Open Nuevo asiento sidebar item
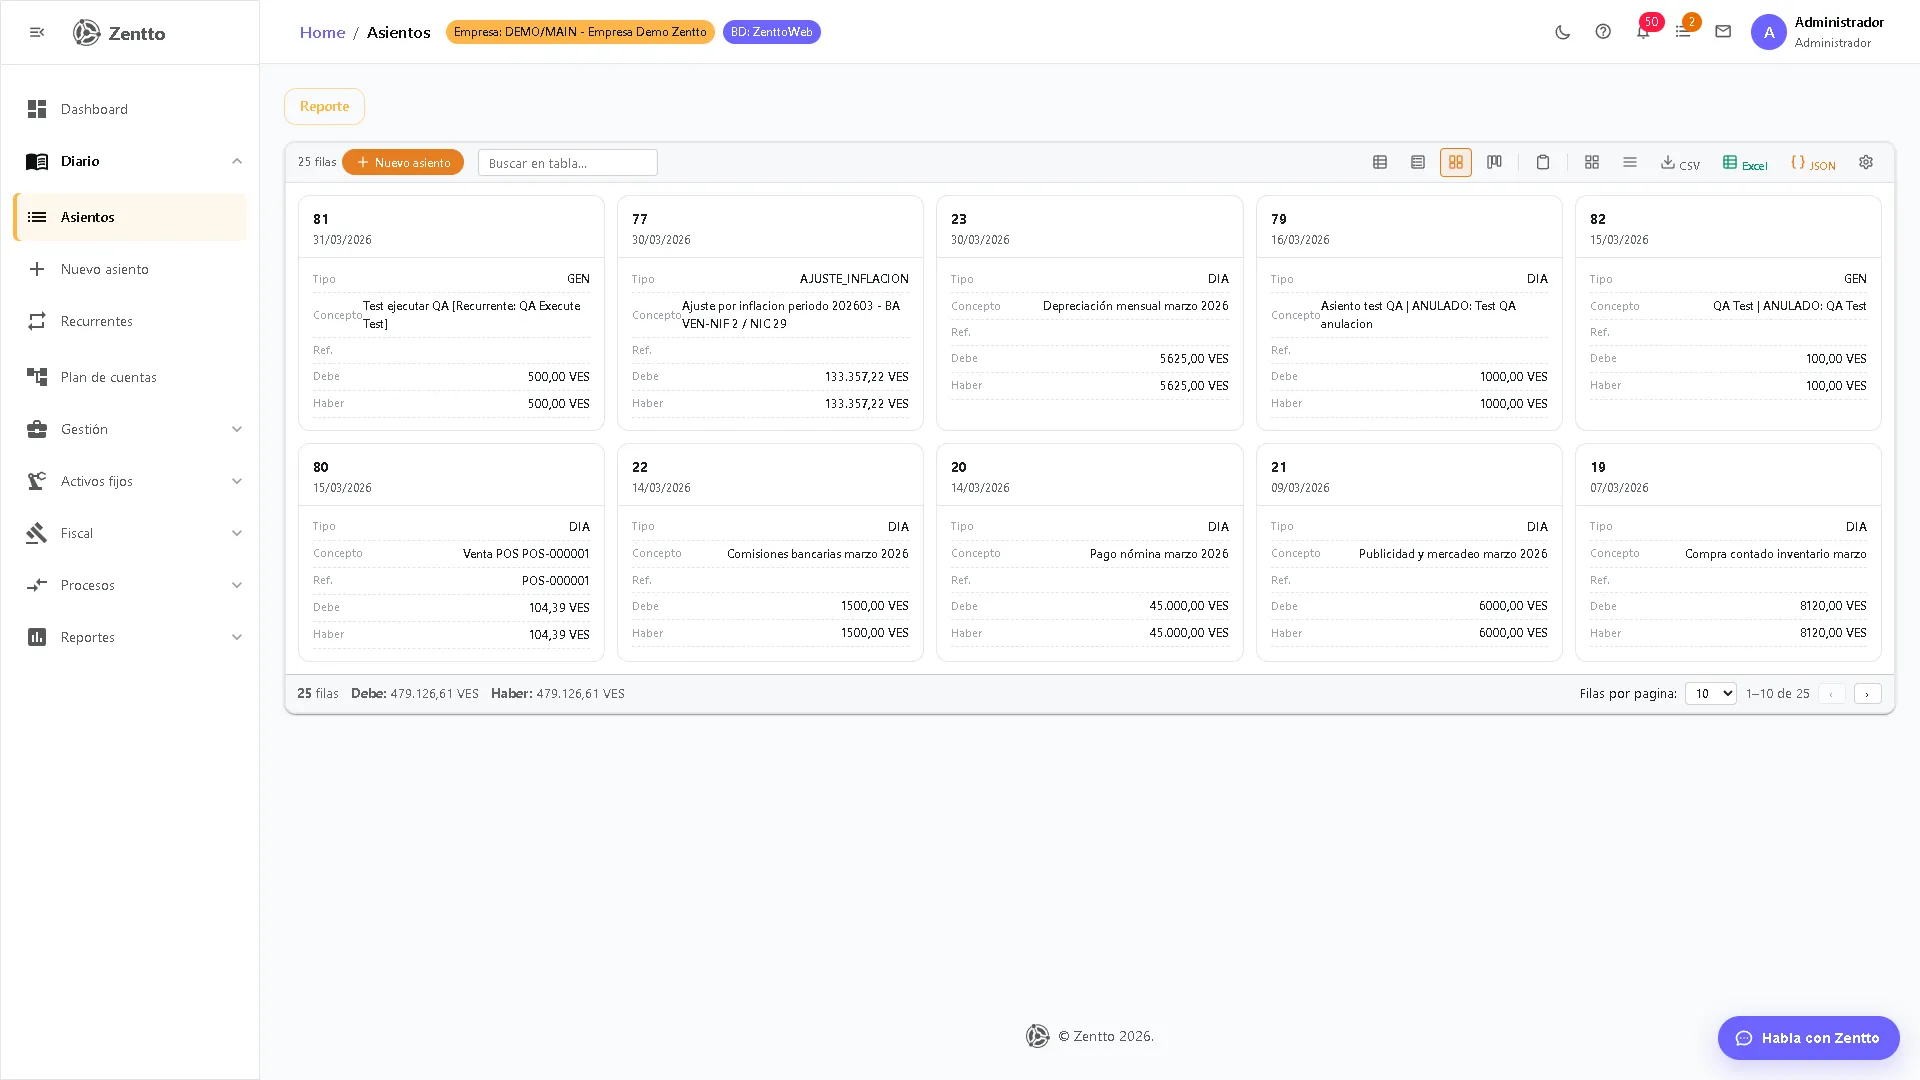1920x1080 pixels. coord(130,269)
